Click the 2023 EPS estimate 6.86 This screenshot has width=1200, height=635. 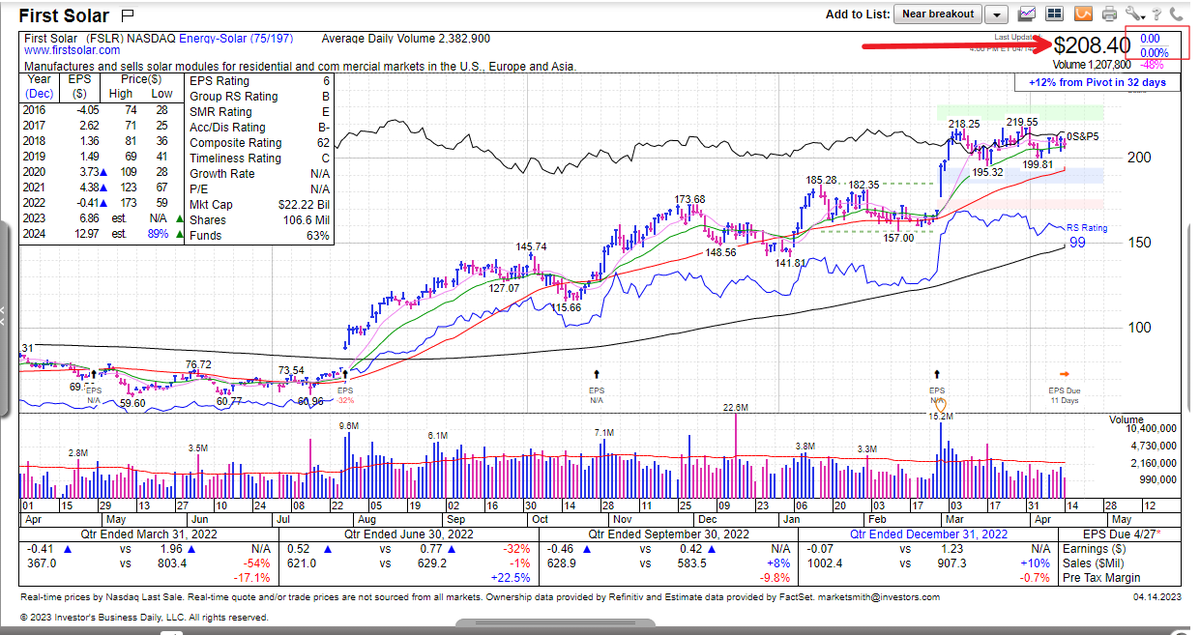[88, 217]
